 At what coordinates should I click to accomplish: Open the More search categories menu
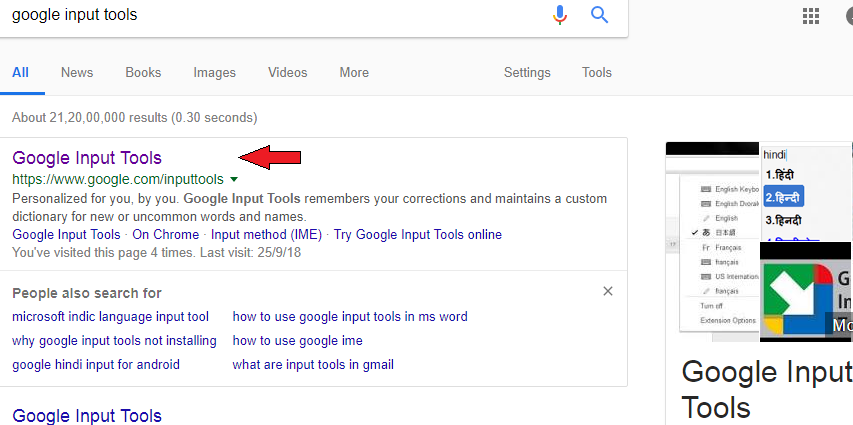click(354, 72)
